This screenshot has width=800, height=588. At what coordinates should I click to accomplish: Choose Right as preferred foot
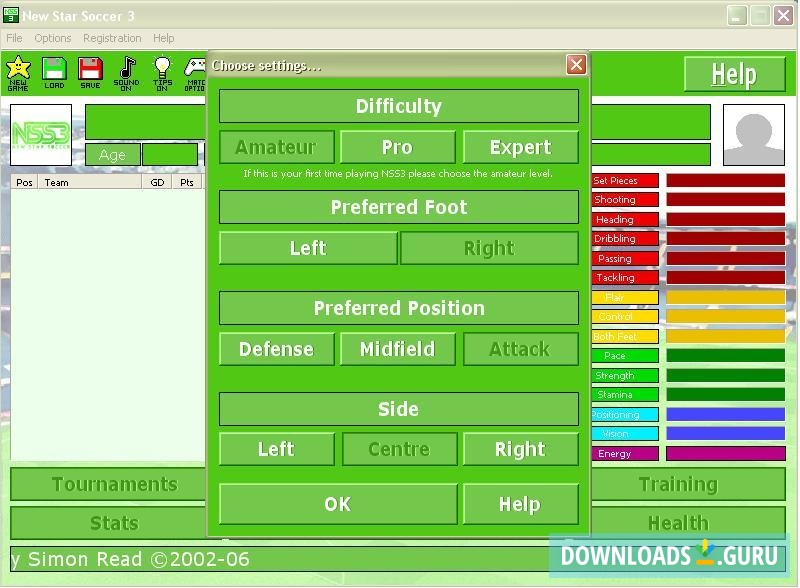click(x=489, y=248)
